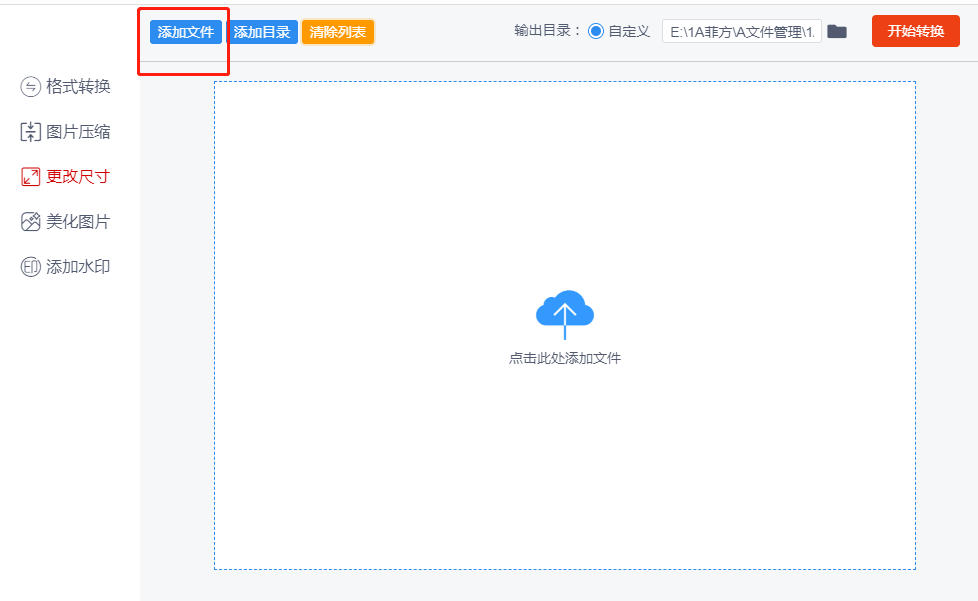Image resolution: width=978 pixels, height=601 pixels.
Task: Click the 添加水印 stamp icon
Action: point(31,267)
